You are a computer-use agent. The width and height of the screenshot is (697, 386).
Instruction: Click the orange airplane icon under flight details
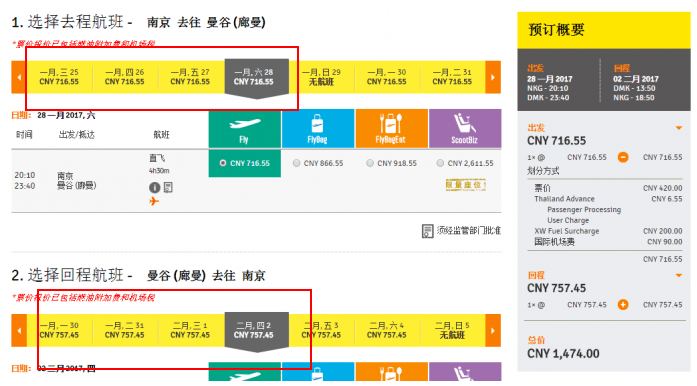click(154, 201)
